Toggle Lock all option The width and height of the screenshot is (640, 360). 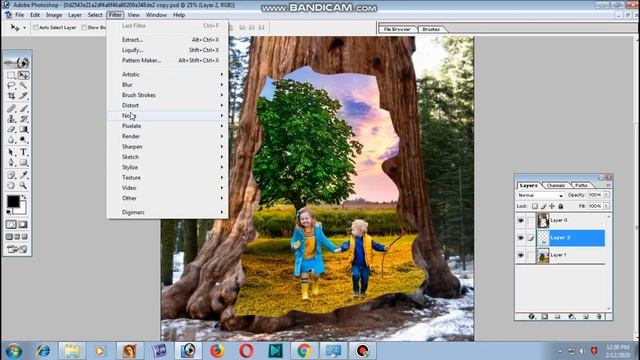pos(561,206)
